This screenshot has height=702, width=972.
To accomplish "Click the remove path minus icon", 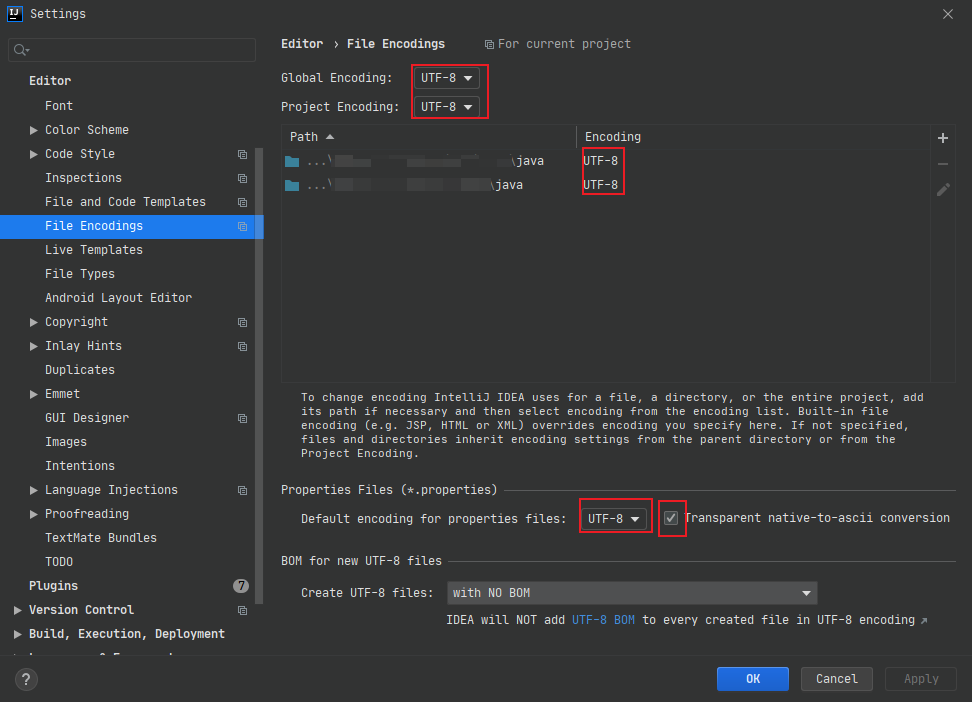I will [x=942, y=164].
